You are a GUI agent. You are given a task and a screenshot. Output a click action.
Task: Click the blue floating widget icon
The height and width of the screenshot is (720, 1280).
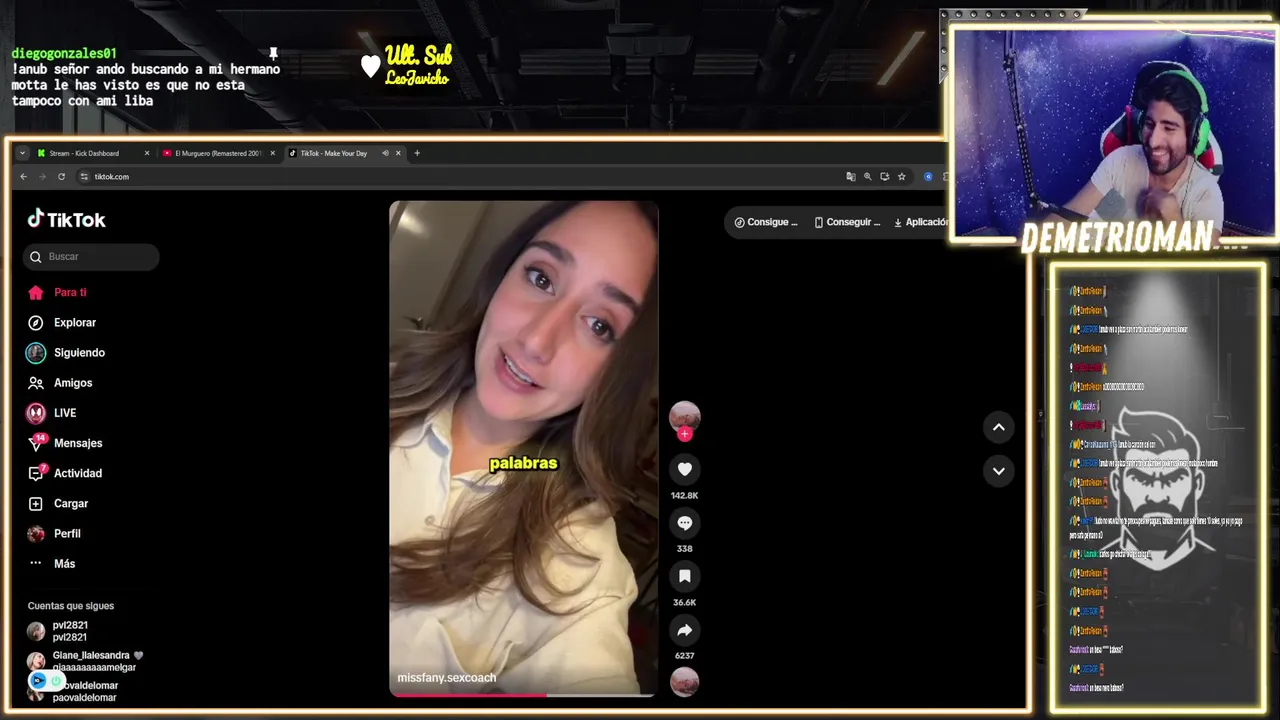(38, 681)
